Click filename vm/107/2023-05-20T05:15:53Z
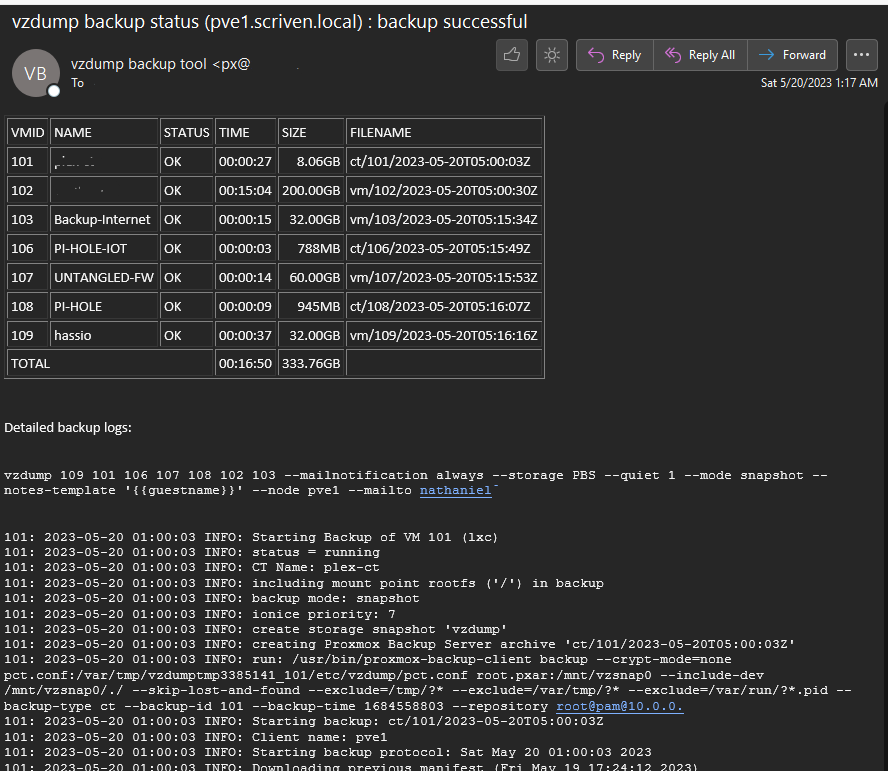The image size is (888, 771). 444,278
